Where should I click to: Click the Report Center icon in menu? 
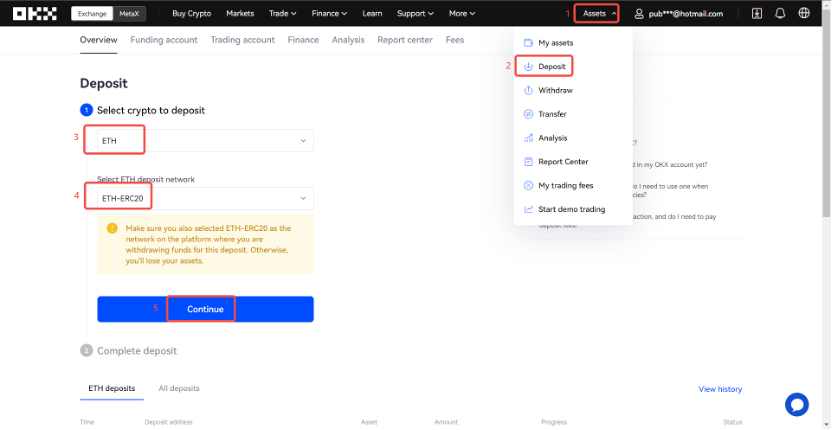[528, 161]
